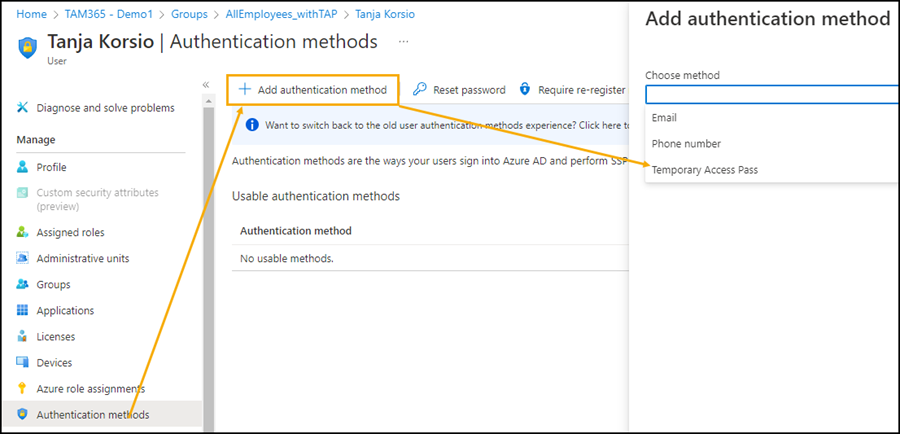Click the user shield icon beside Tanja Korsio title
Screen dimensions: 900x434
click(28, 48)
